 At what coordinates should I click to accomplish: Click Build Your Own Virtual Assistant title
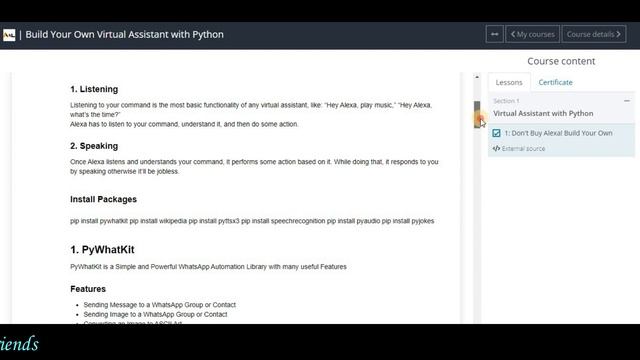(124, 34)
